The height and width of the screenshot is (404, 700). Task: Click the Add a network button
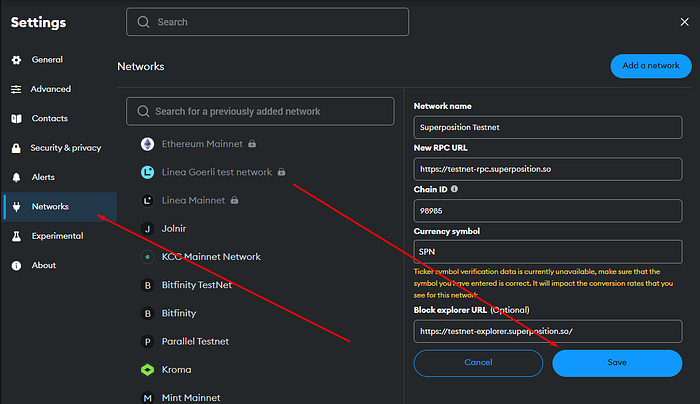pos(651,66)
